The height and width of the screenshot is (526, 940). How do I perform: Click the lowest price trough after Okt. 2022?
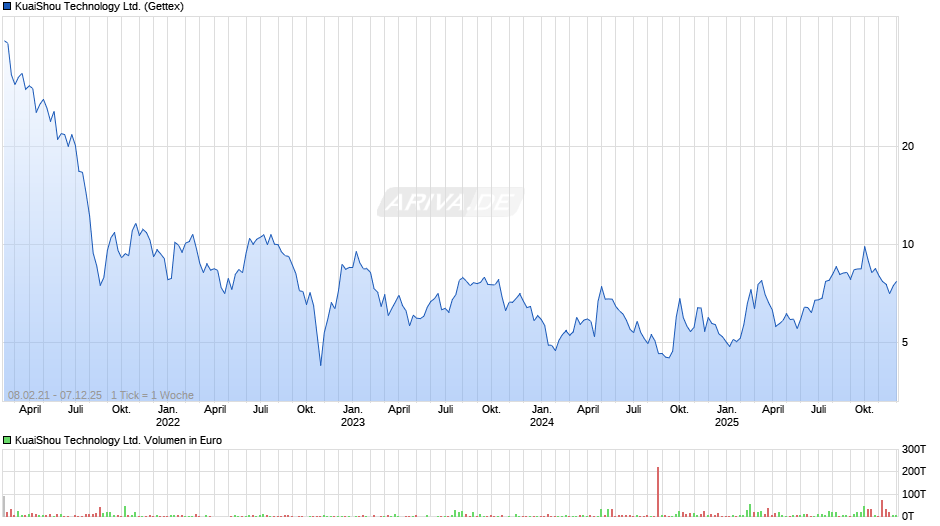pyautogui.click(x=321, y=365)
